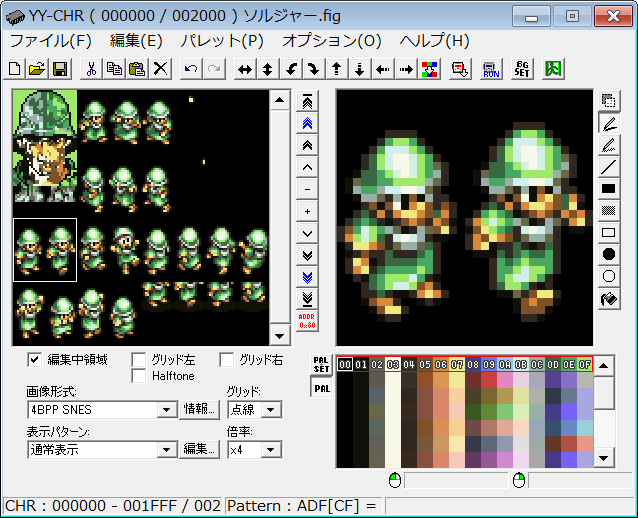The image size is (638, 518).
Task: Select the large soldier portrait tile
Action: [x=45, y=146]
